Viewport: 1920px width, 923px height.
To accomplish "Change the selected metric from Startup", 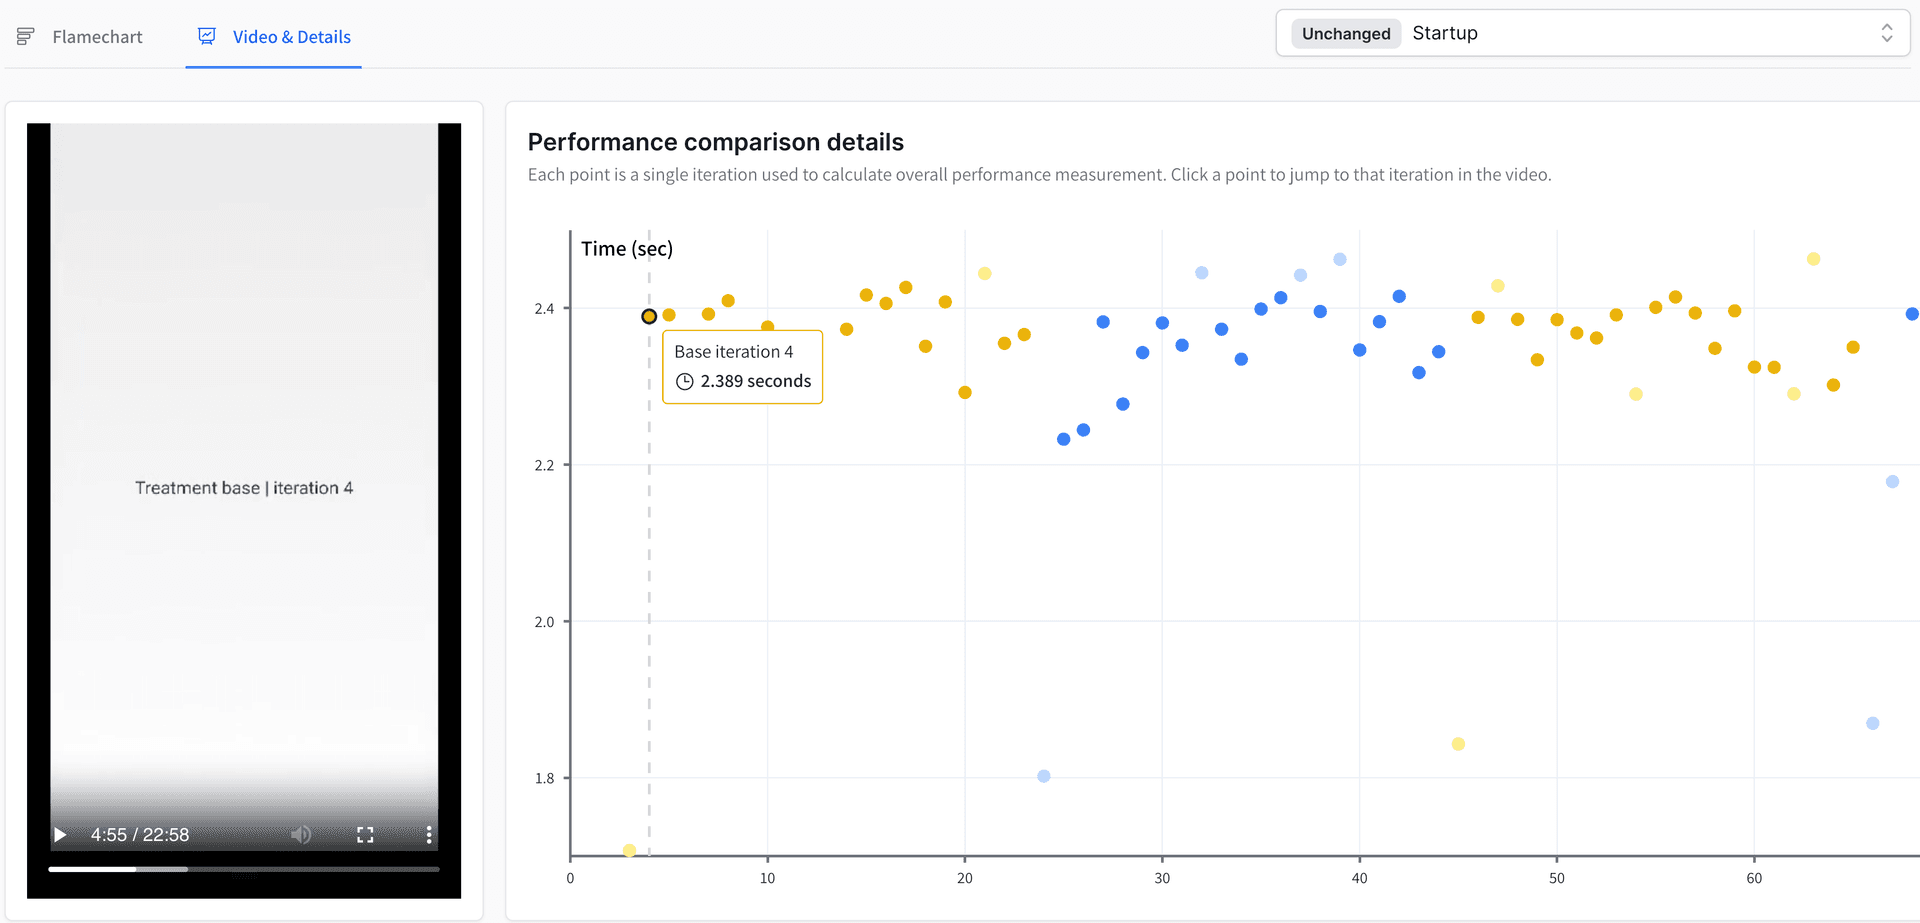I will coord(1445,33).
